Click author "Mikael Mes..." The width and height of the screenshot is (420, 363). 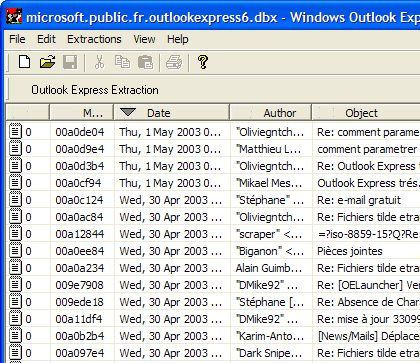pyautogui.click(x=269, y=183)
